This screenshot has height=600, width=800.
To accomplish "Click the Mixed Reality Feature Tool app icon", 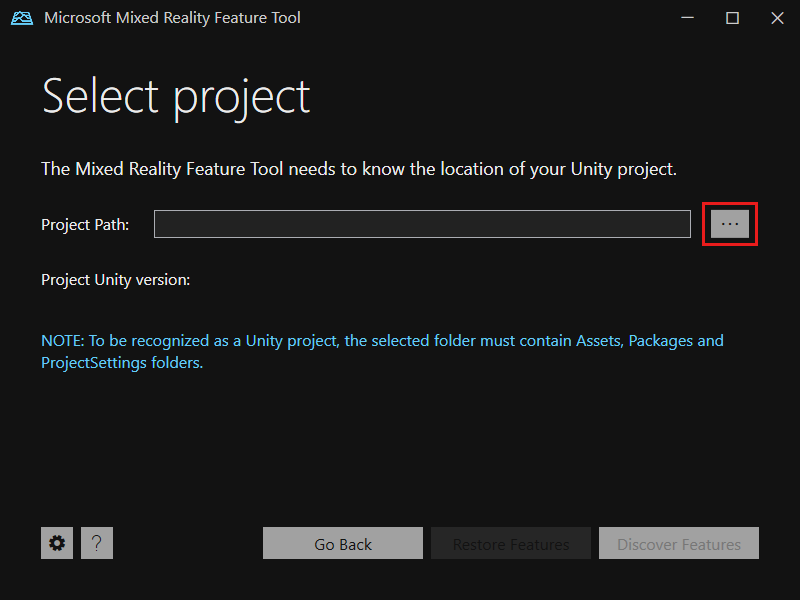I will [x=22, y=18].
